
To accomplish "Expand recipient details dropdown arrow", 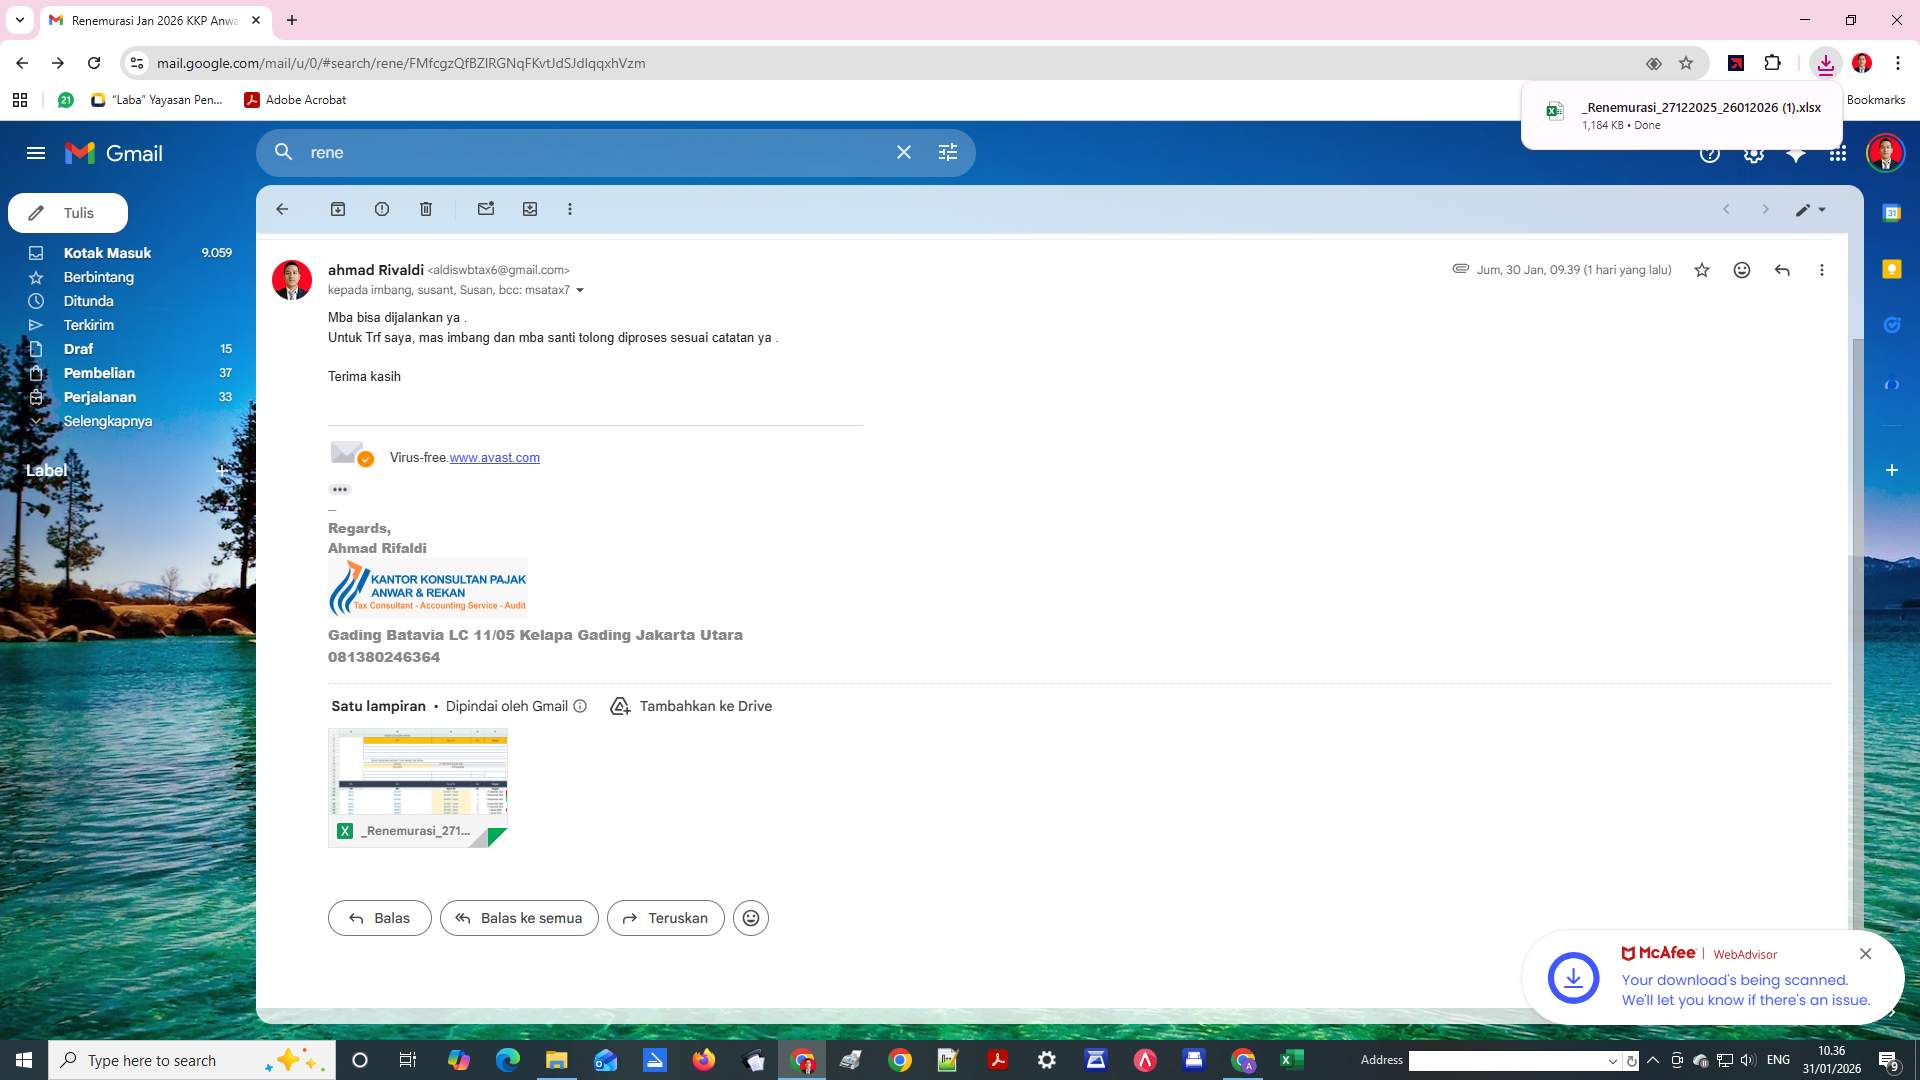I will coord(580,291).
